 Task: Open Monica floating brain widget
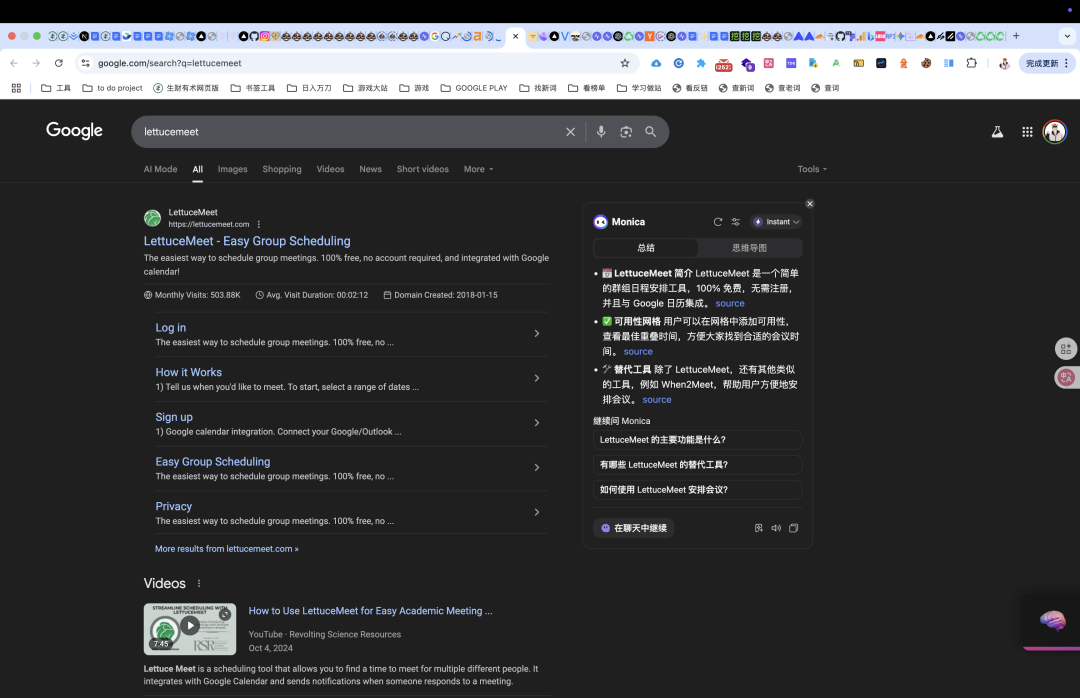(x=1052, y=620)
